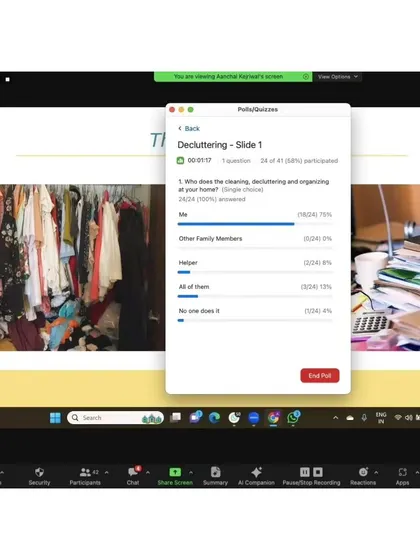Click the Back link in Polls window

pos(189,129)
